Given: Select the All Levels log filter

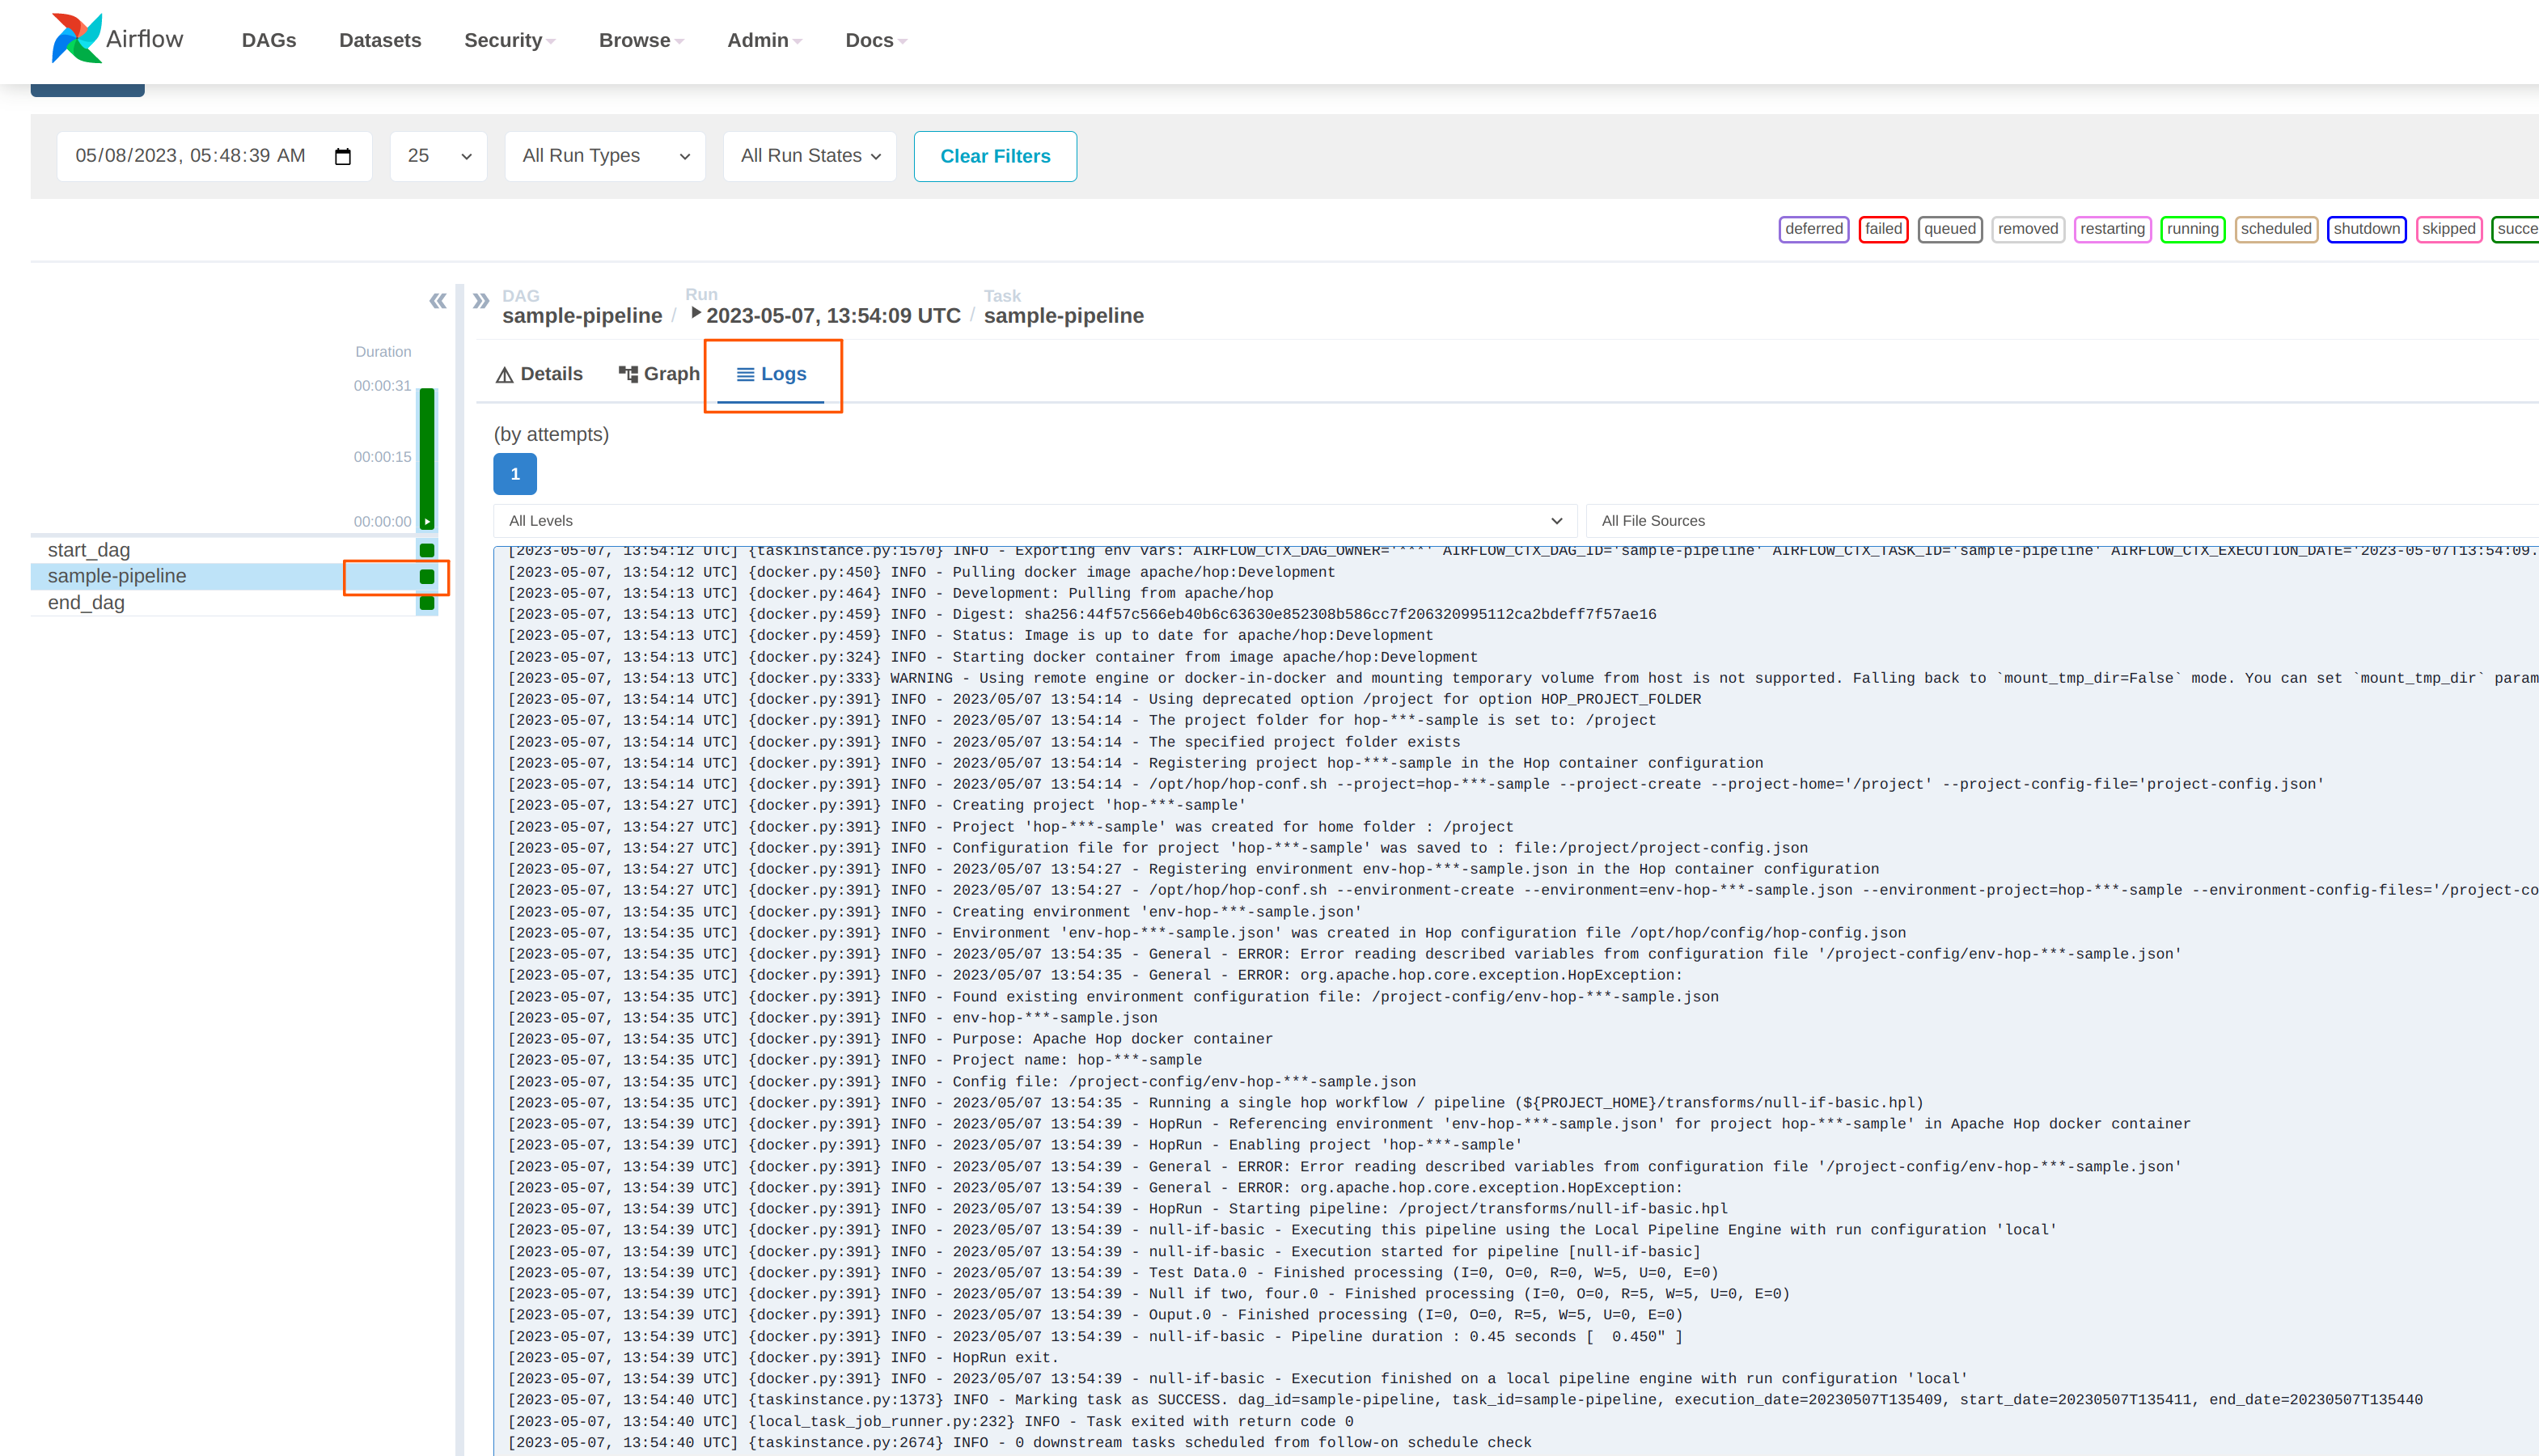Looking at the screenshot, I should tap(1032, 519).
